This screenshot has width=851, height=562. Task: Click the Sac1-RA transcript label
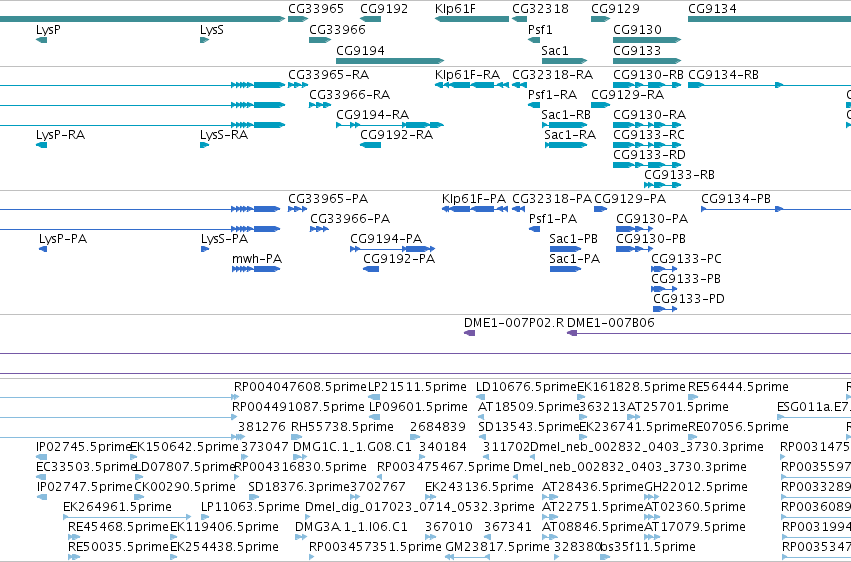[570, 135]
